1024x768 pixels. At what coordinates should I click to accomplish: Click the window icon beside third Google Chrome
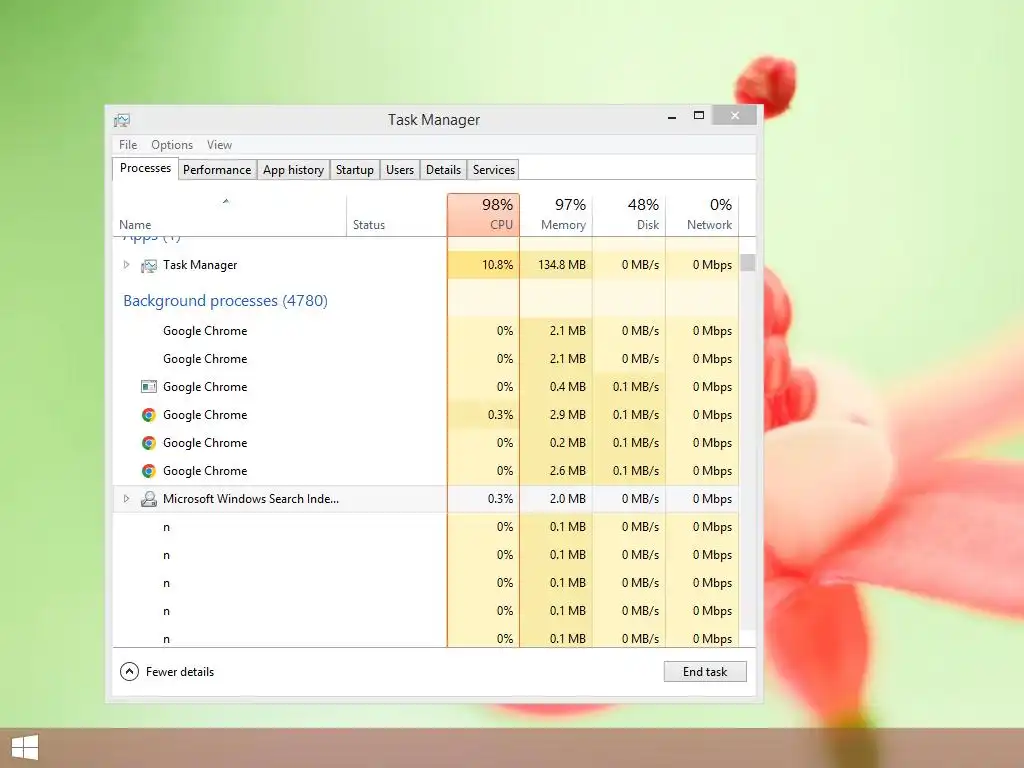pyautogui.click(x=149, y=387)
